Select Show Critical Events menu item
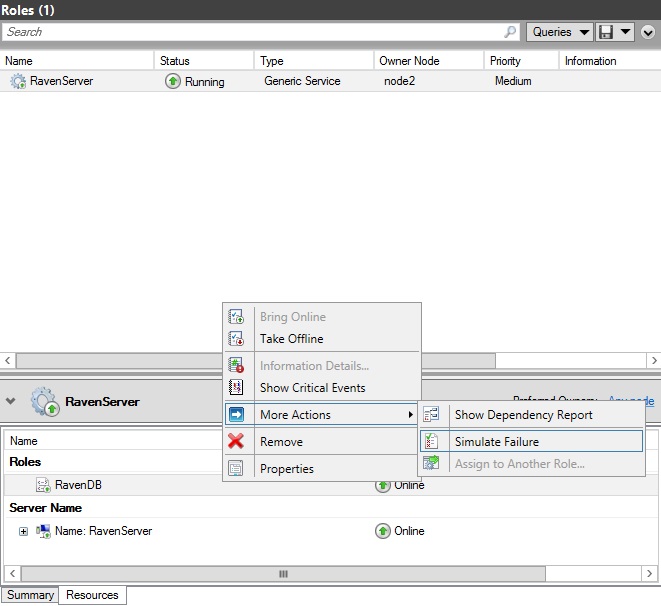Image resolution: width=661 pixels, height=606 pixels. pyautogui.click(x=322, y=387)
